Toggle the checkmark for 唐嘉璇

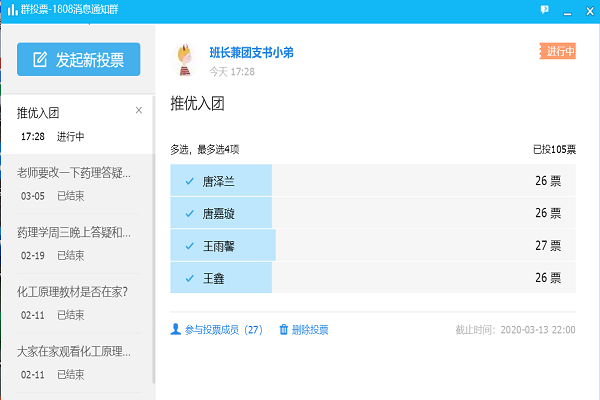[189, 213]
